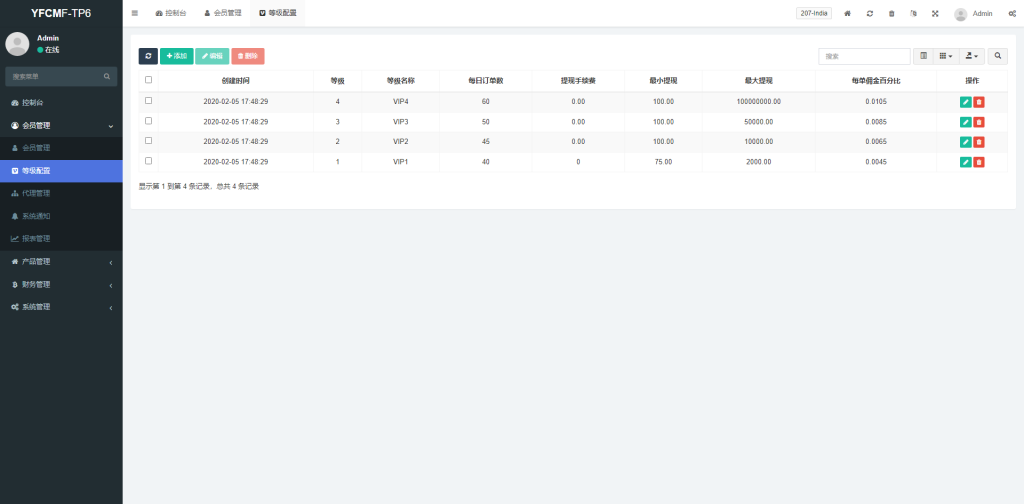Tick the checkbox for the VIP1 row
Viewport: 1024px width, 504px height.
pos(149,161)
